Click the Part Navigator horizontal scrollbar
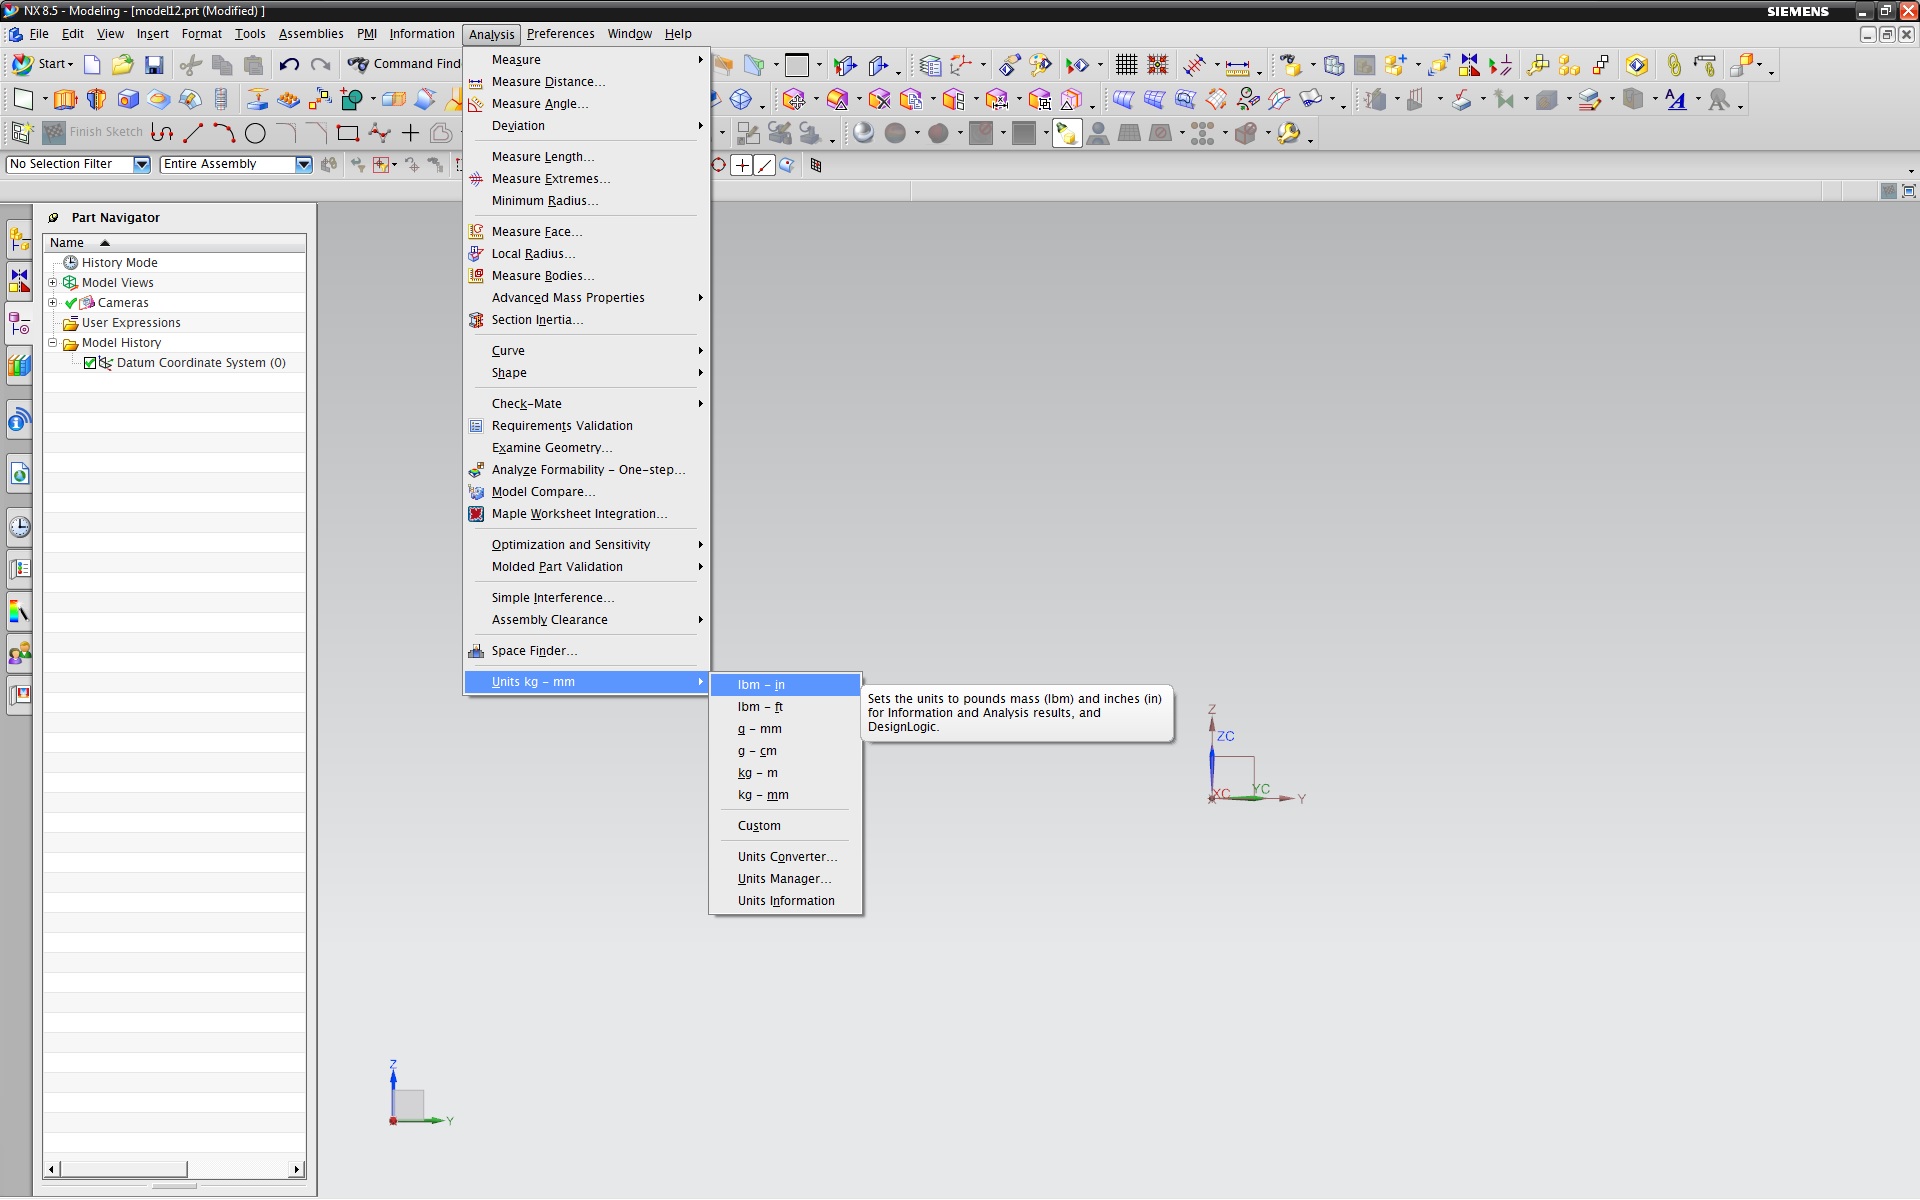This screenshot has width=1920, height=1200. tap(125, 1169)
